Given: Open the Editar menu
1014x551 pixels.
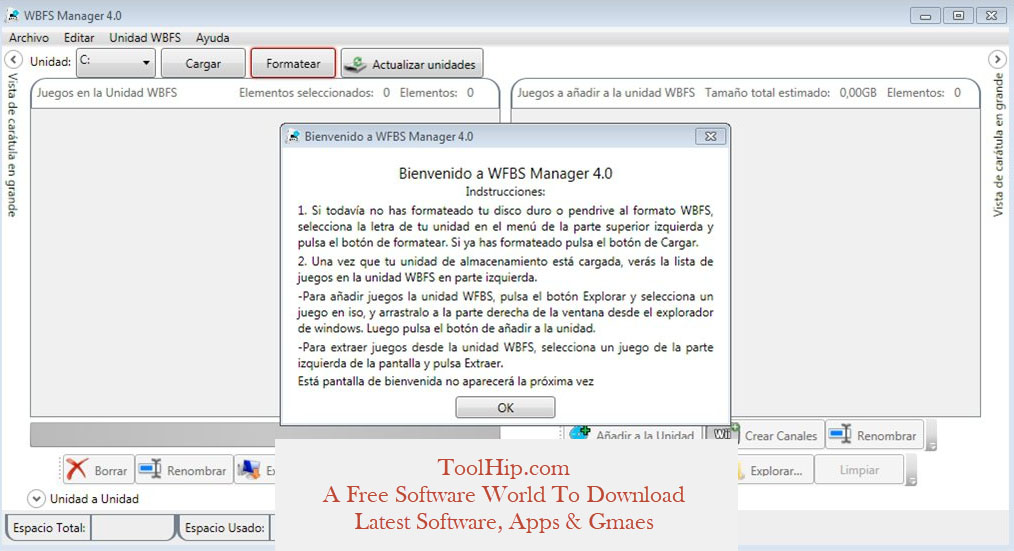Looking at the screenshot, I should pyautogui.click(x=79, y=38).
